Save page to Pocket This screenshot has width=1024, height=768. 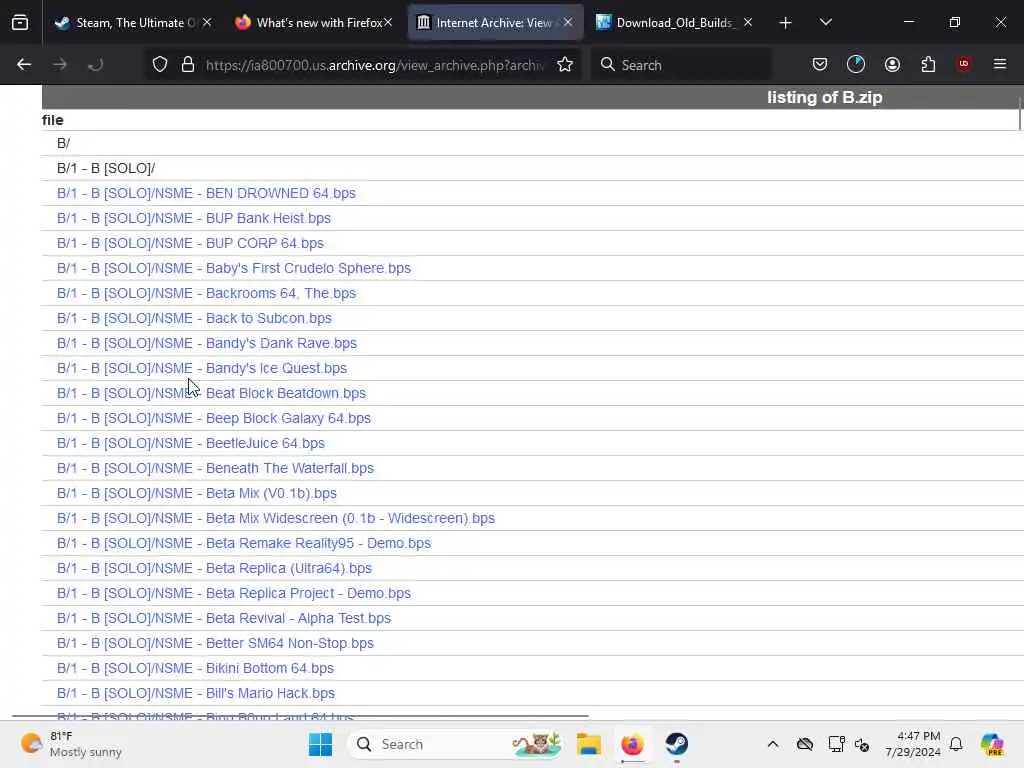tap(820, 64)
